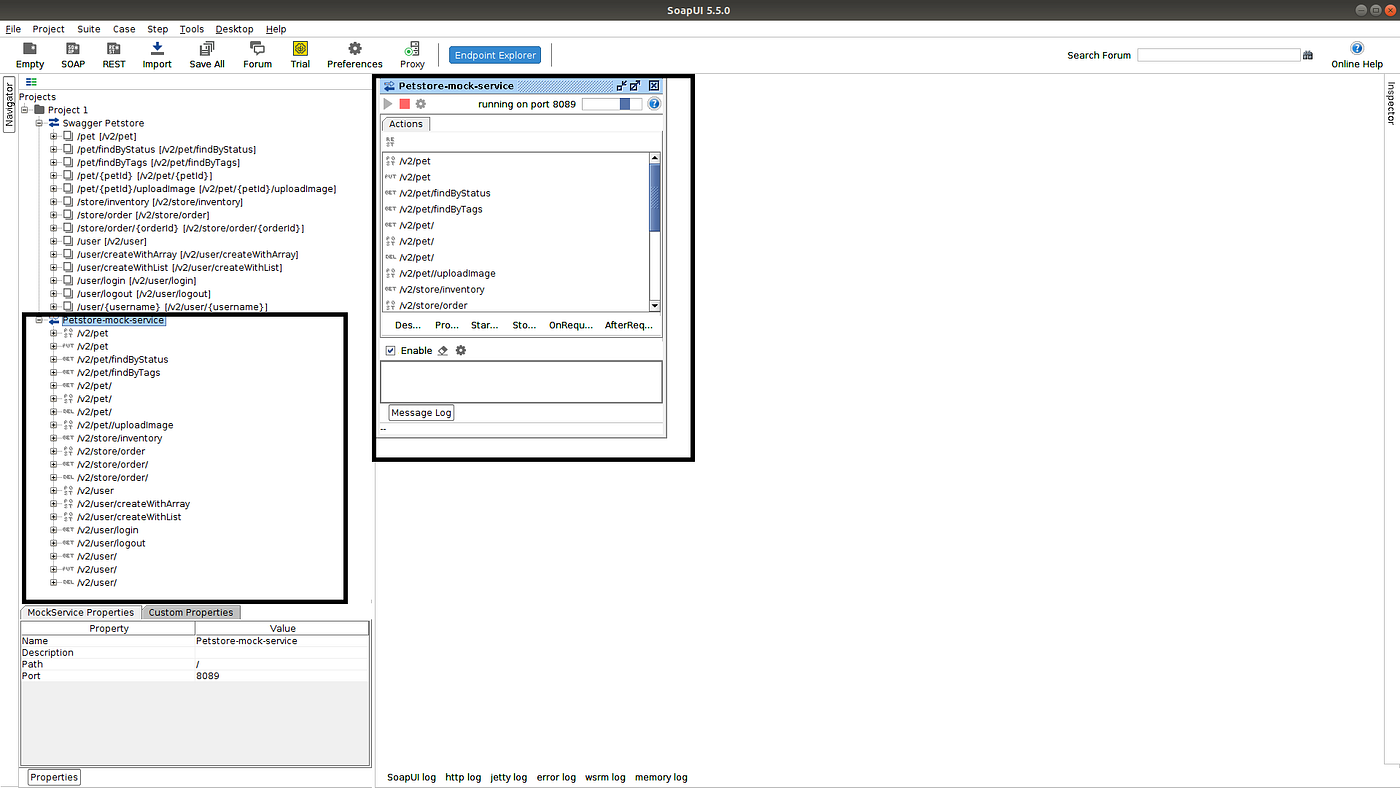Viewport: 1400px width, 788px height.
Task: Collapse the Project 1 tree node
Action: coord(26,110)
